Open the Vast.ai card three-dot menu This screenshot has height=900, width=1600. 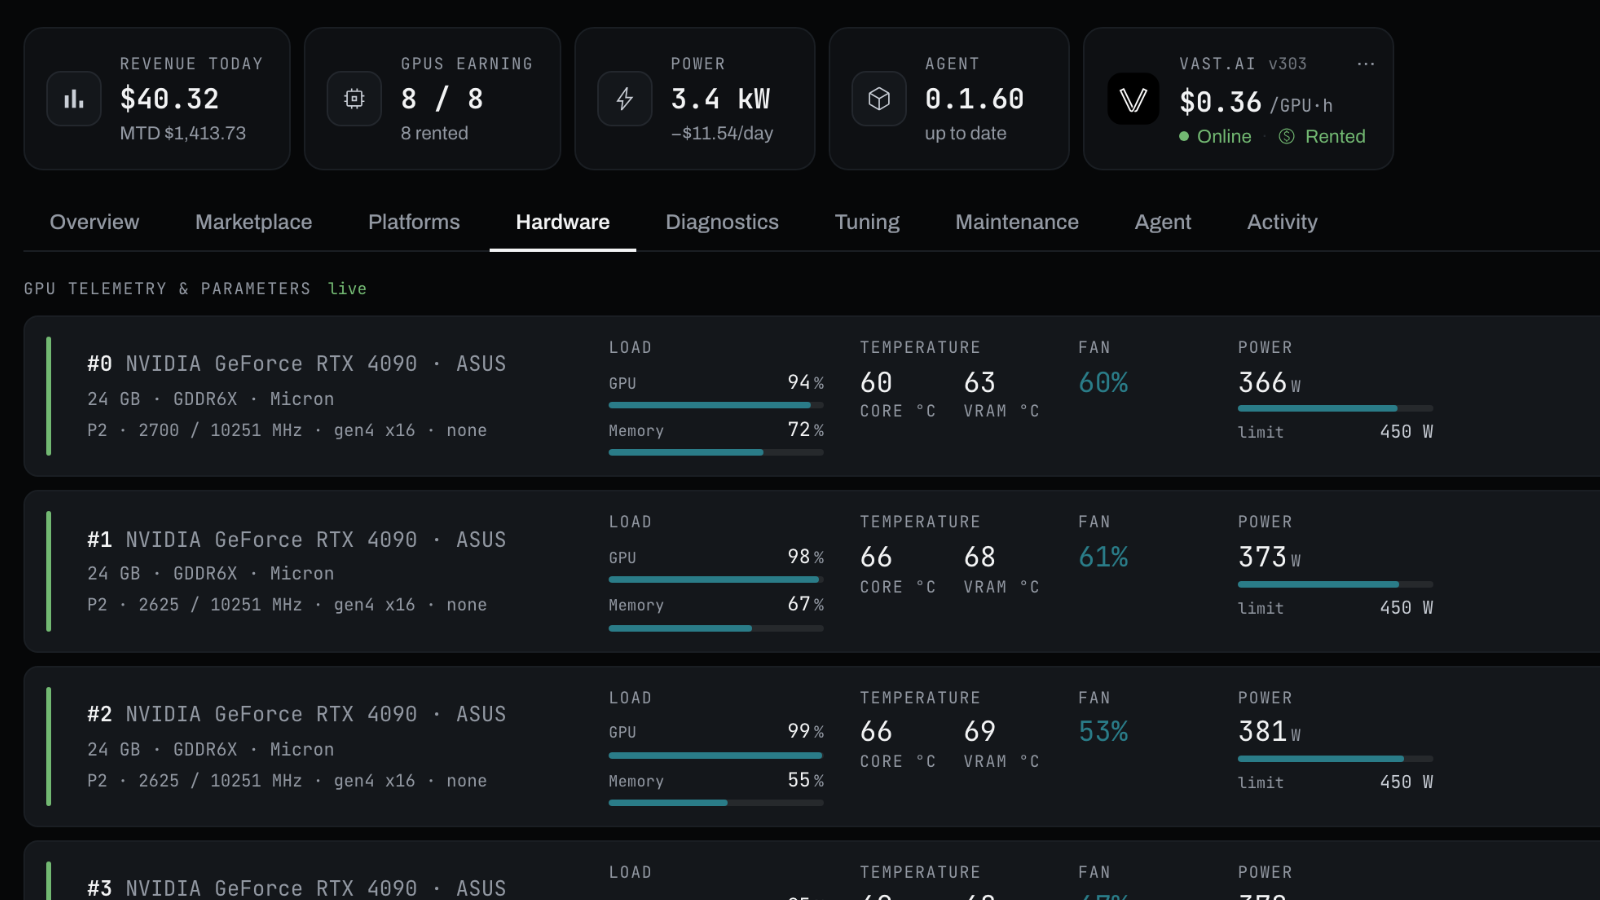pyautogui.click(x=1366, y=64)
